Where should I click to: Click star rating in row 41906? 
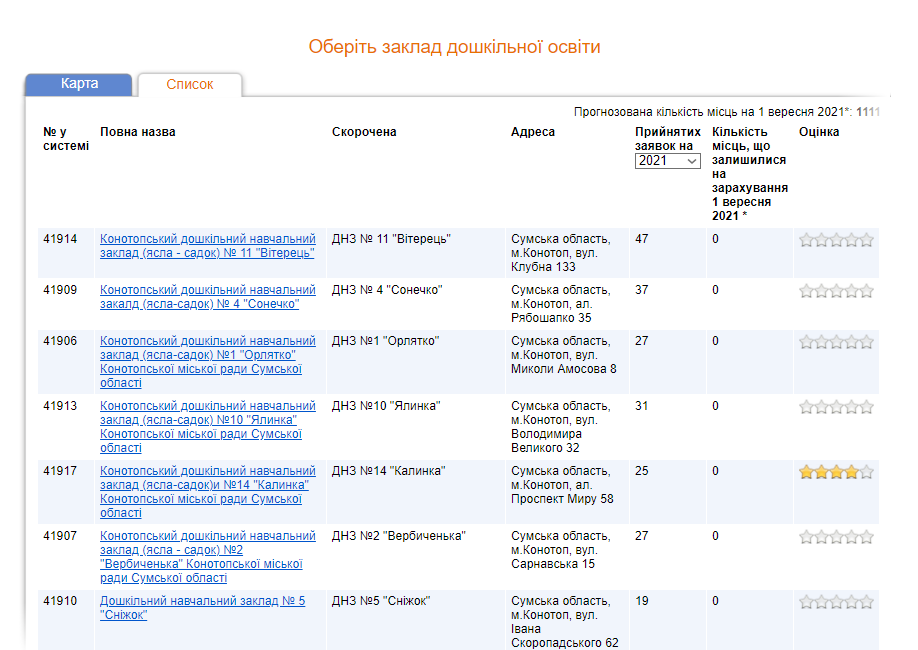coord(836,341)
